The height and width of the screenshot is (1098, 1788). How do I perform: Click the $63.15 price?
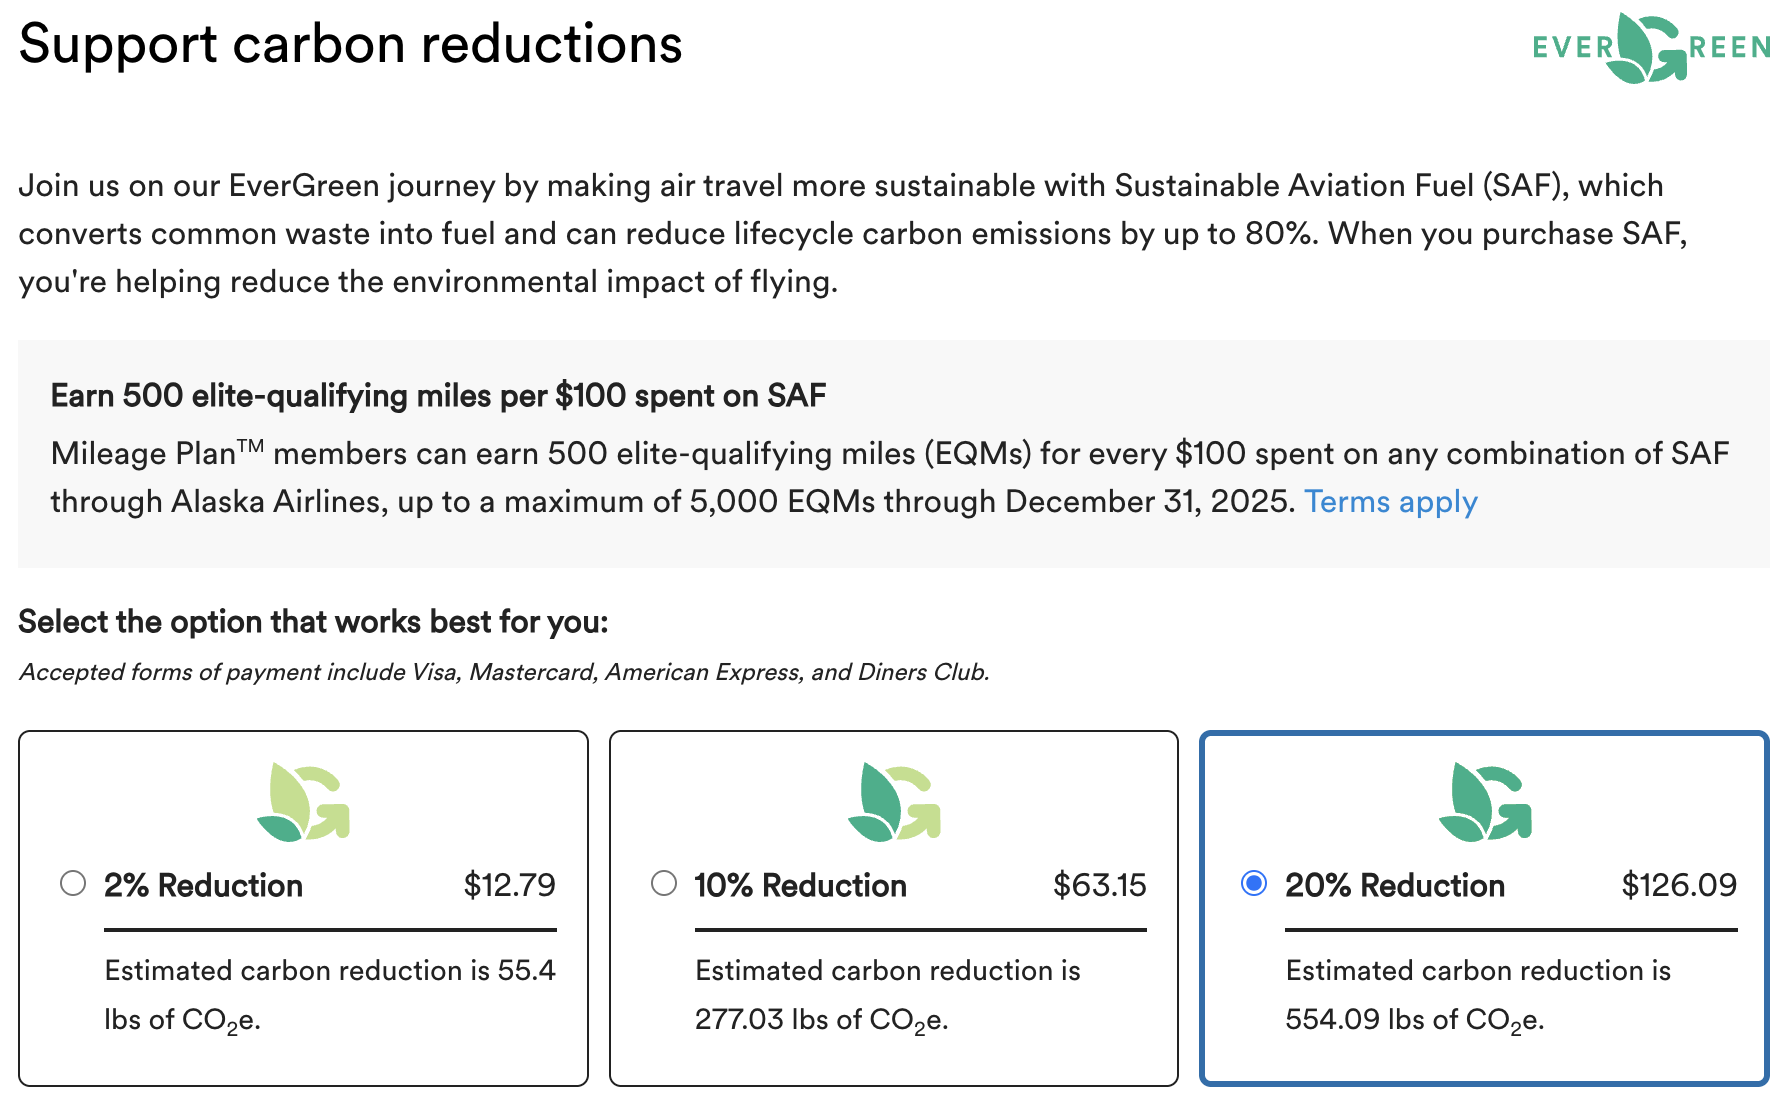click(x=1100, y=885)
